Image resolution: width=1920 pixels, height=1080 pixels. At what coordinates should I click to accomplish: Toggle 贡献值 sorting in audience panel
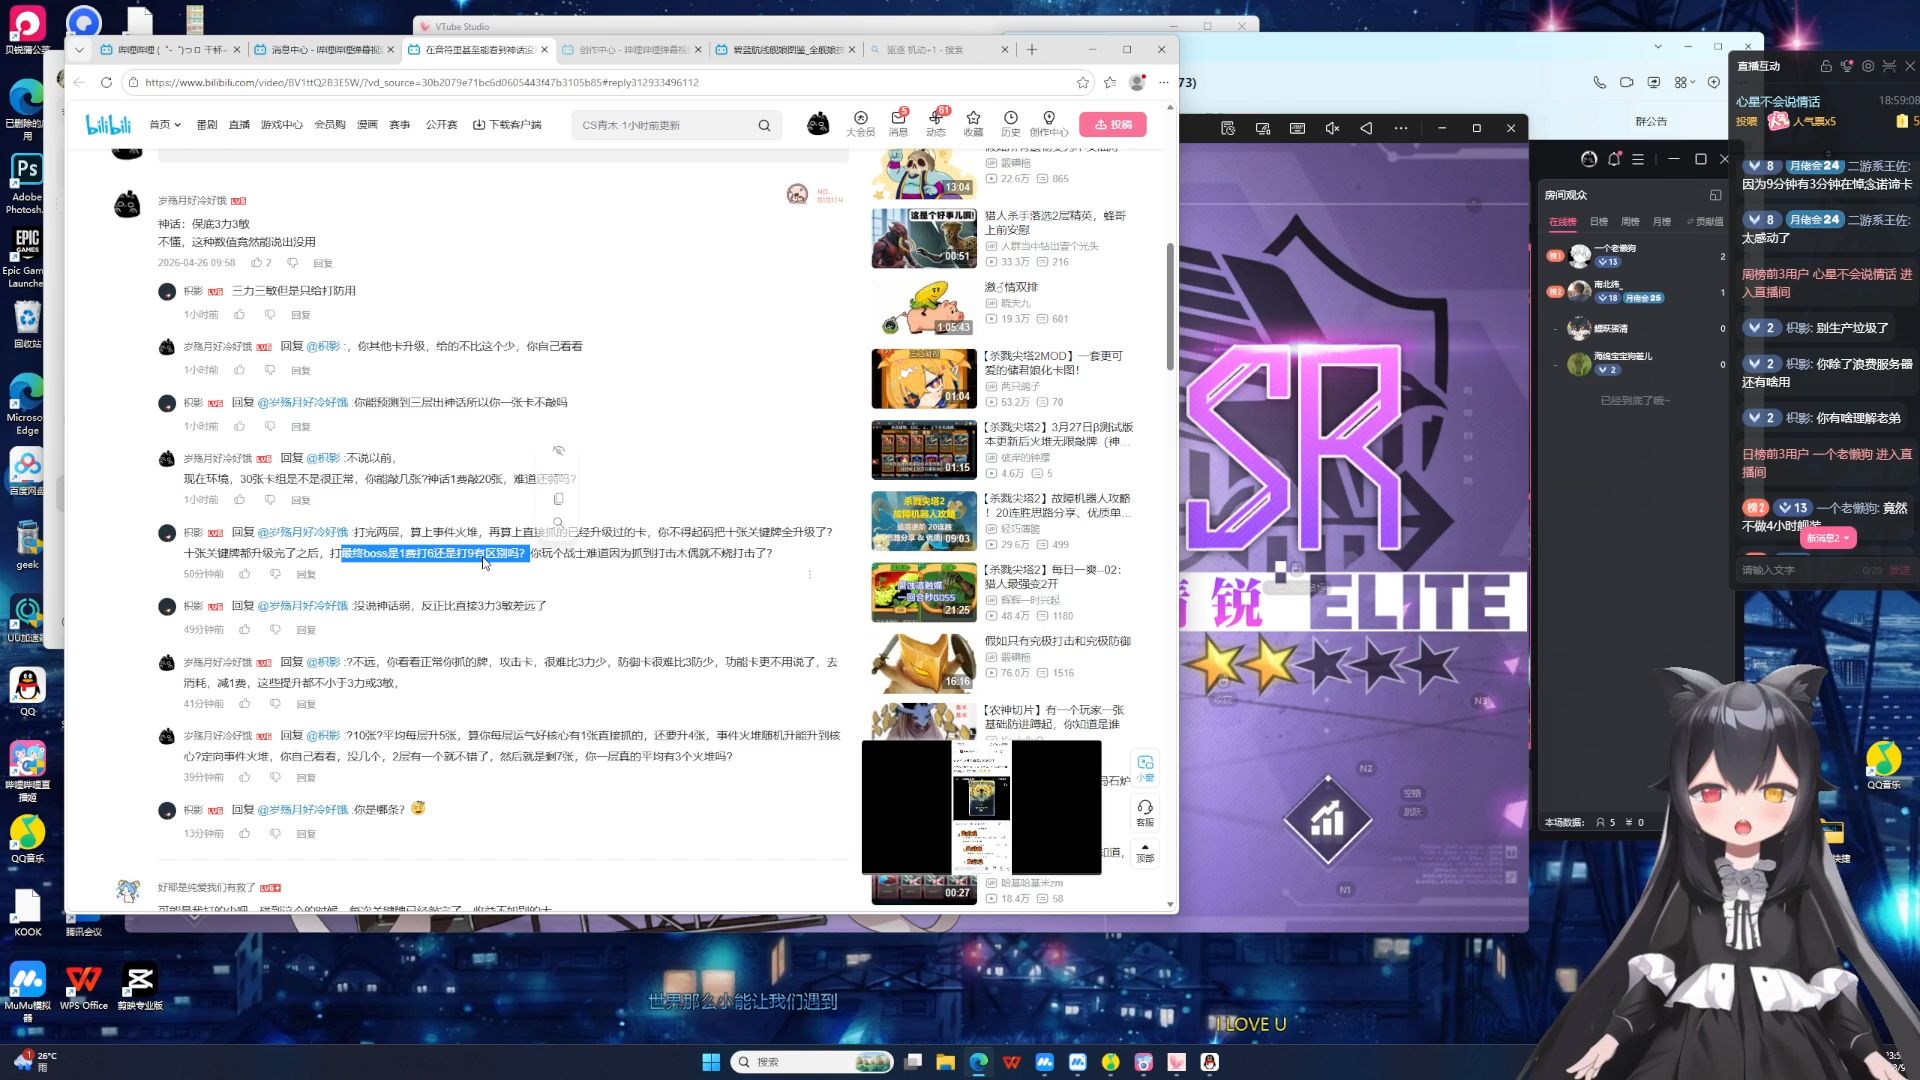(1705, 222)
